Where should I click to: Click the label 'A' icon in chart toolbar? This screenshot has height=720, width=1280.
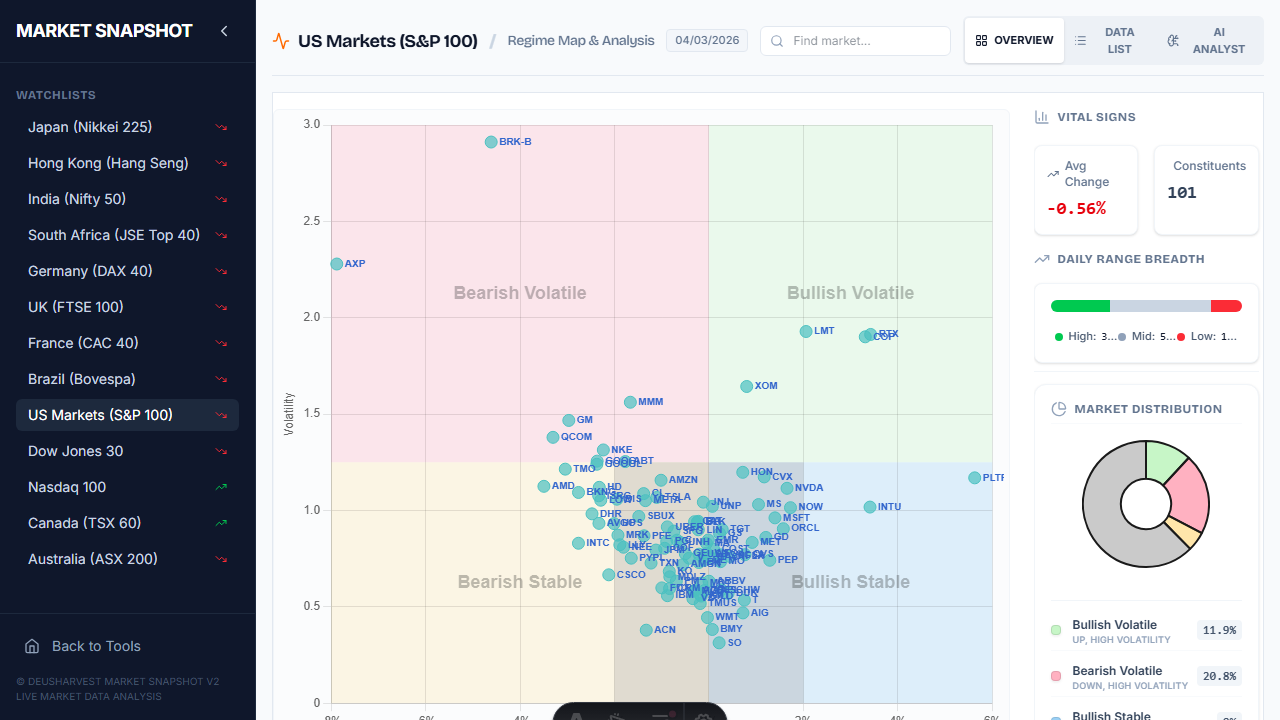[x=576, y=716]
